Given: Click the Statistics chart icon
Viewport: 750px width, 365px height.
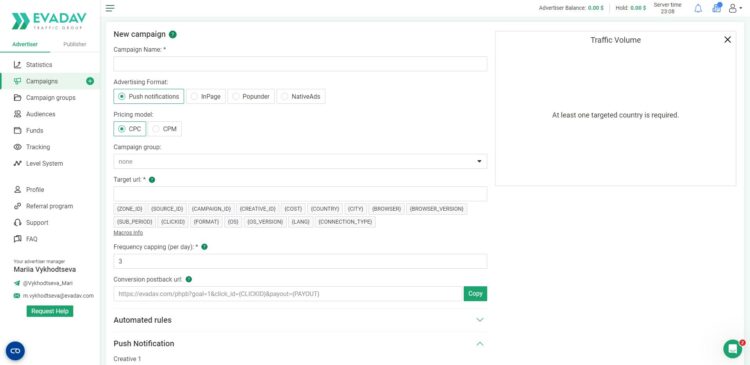Looking at the screenshot, I should 17,65.
